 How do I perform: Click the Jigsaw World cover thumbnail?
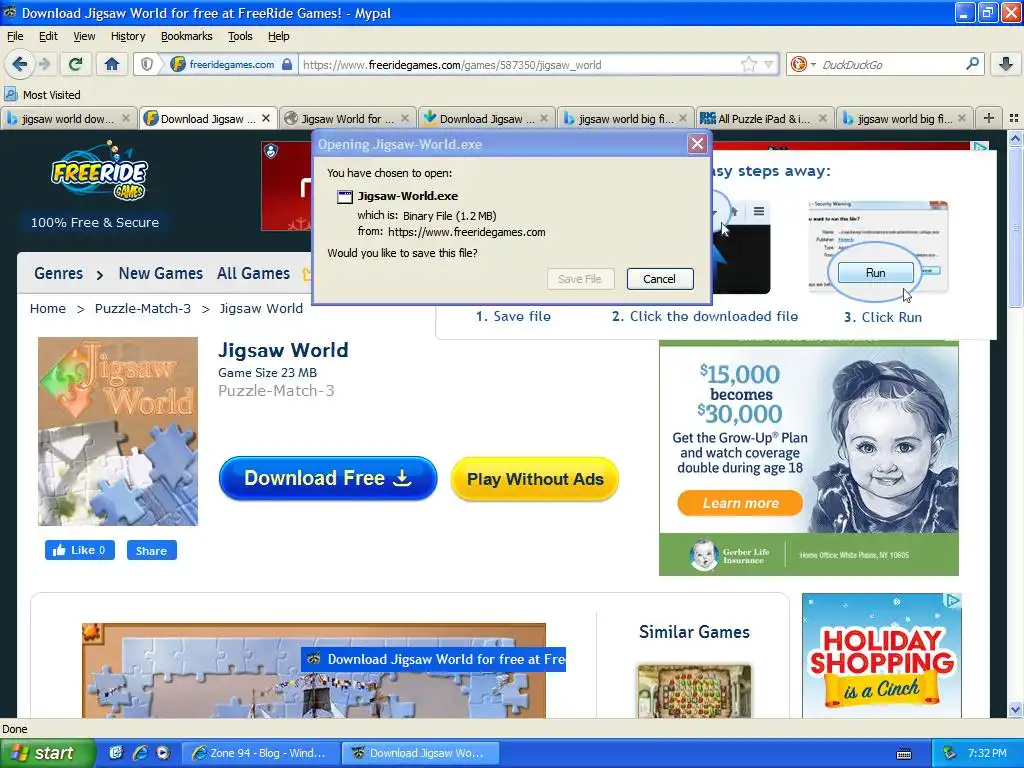118,431
